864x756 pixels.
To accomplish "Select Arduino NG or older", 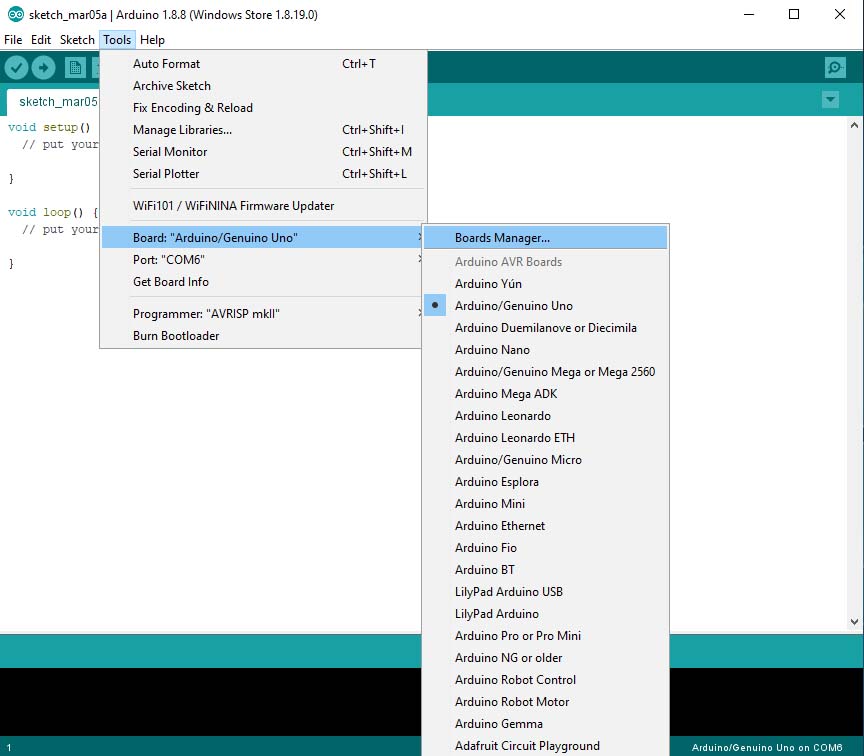I will click(546, 658).
